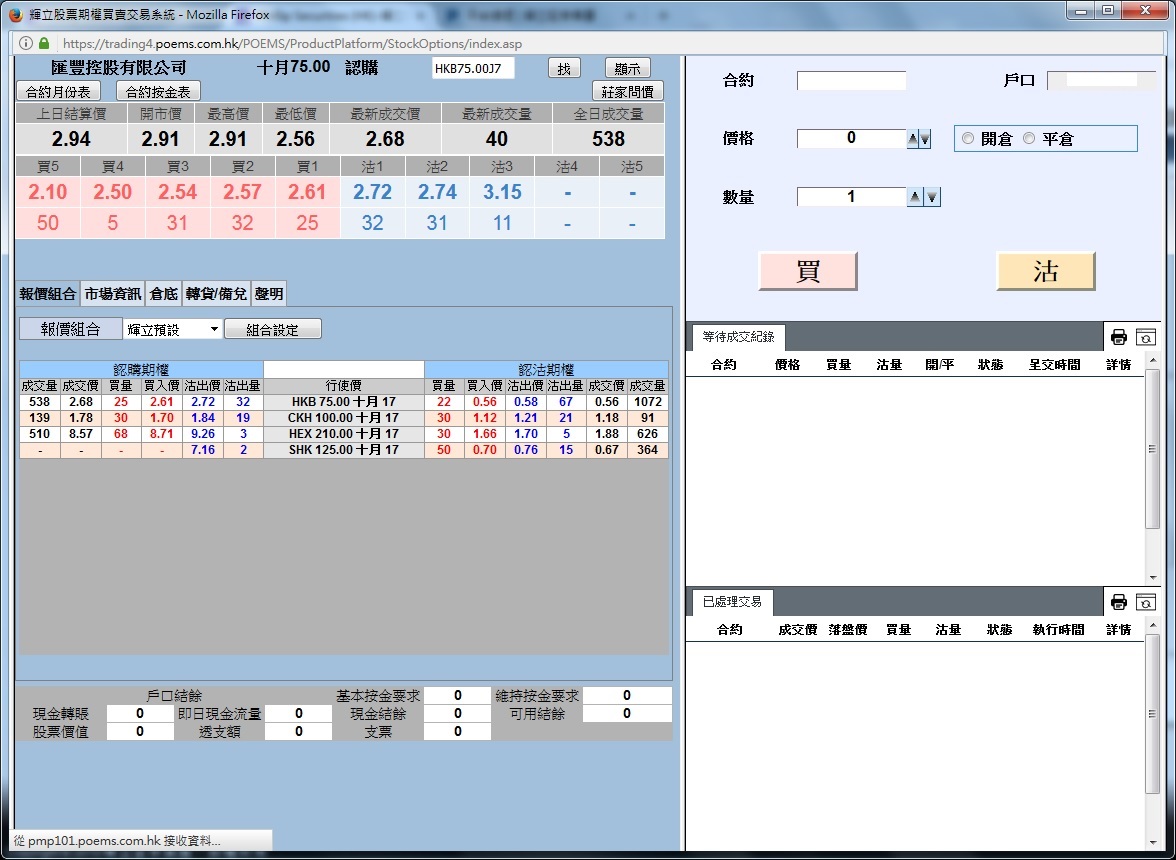
Task: Increase 數量 with the up arrow
Action: pos(914,198)
